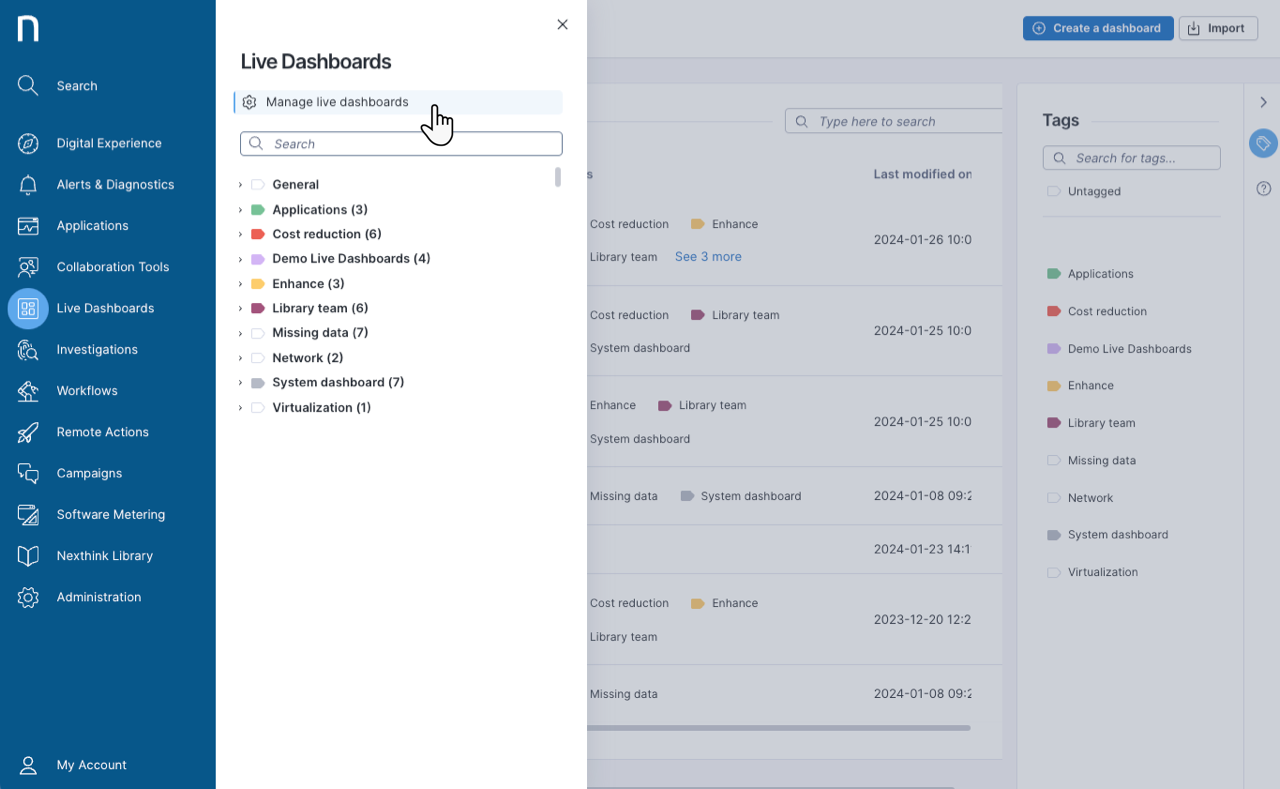This screenshot has height=789, width=1280.
Task: Click Create a dashboard button
Action: point(1098,28)
